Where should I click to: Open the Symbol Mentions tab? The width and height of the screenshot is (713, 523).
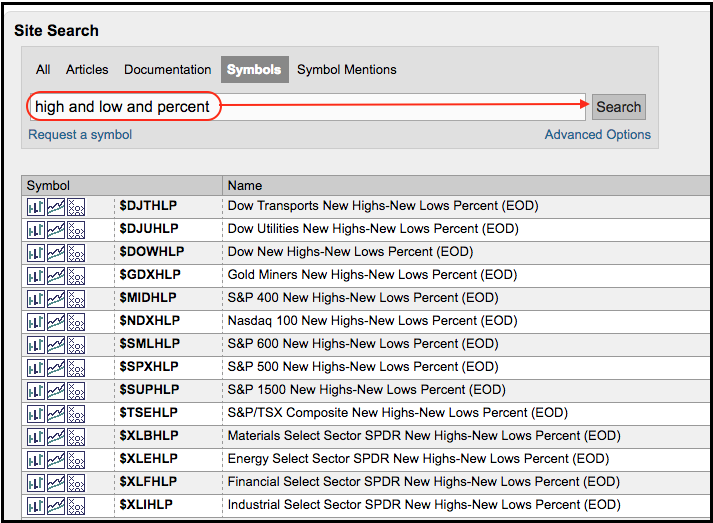[x=346, y=70]
